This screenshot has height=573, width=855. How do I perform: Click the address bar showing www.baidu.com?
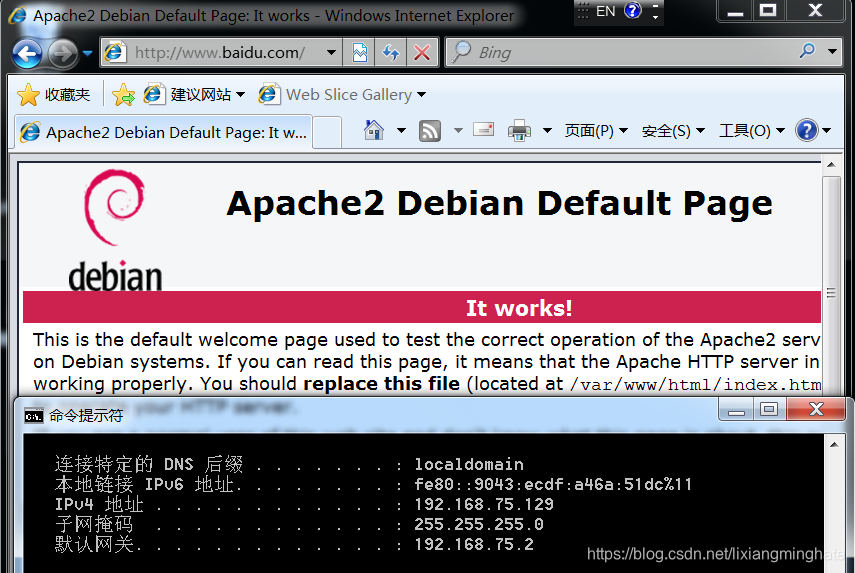pyautogui.click(x=219, y=52)
